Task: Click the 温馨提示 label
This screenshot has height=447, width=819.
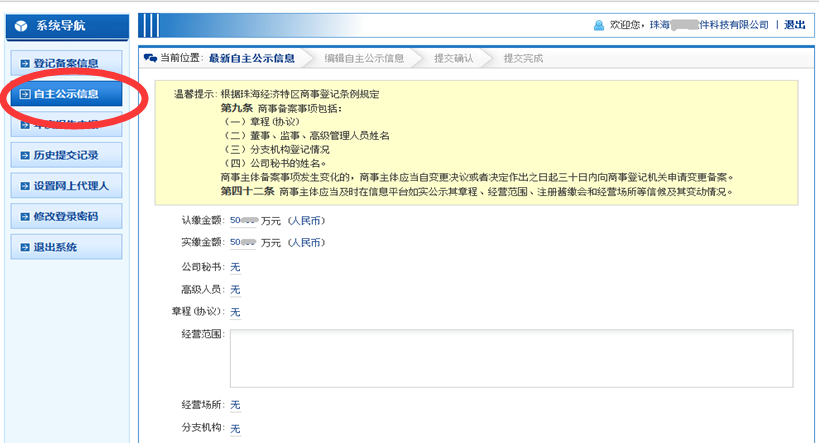Action: pos(195,95)
